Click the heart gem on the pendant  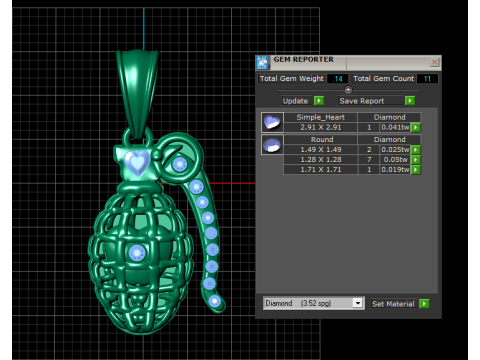(137, 162)
